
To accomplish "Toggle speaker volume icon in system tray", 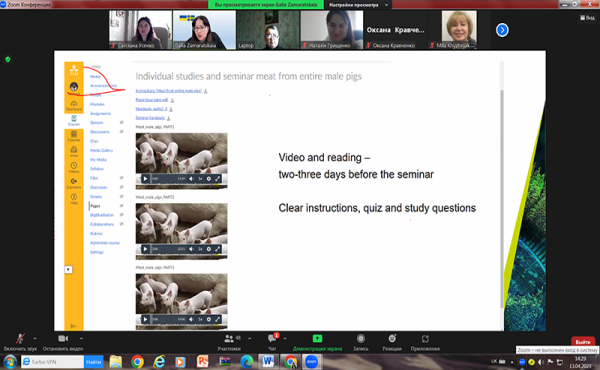I will tap(541, 362).
